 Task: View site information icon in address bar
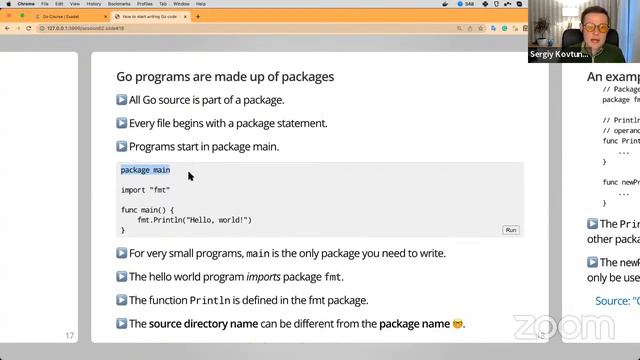42,28
